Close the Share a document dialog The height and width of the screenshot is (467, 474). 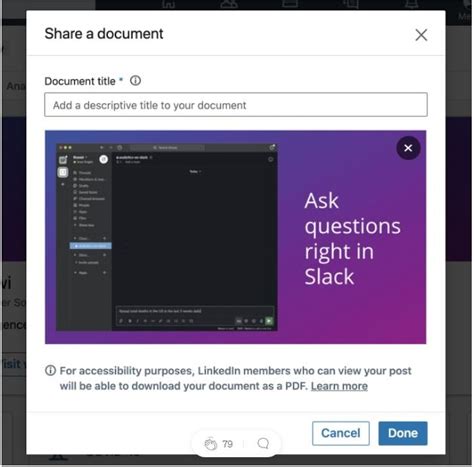[421, 35]
